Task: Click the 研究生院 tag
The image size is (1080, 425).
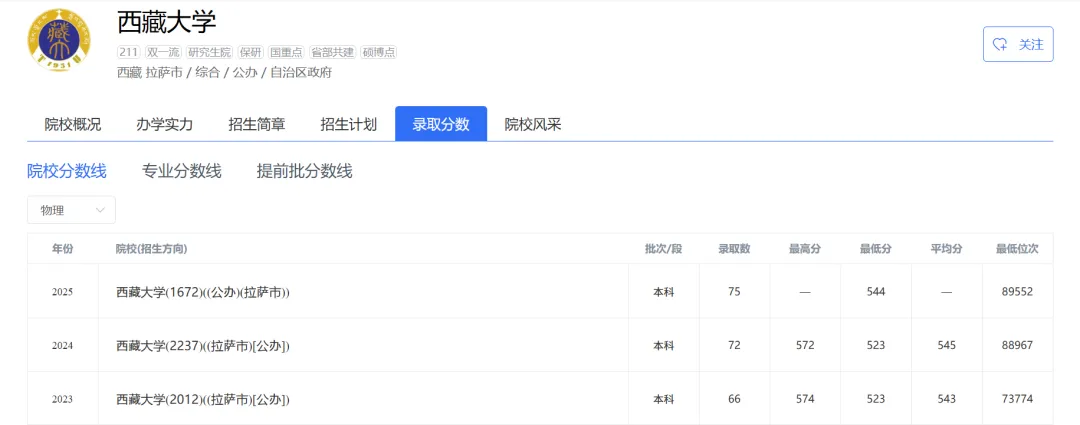Action: pos(210,52)
